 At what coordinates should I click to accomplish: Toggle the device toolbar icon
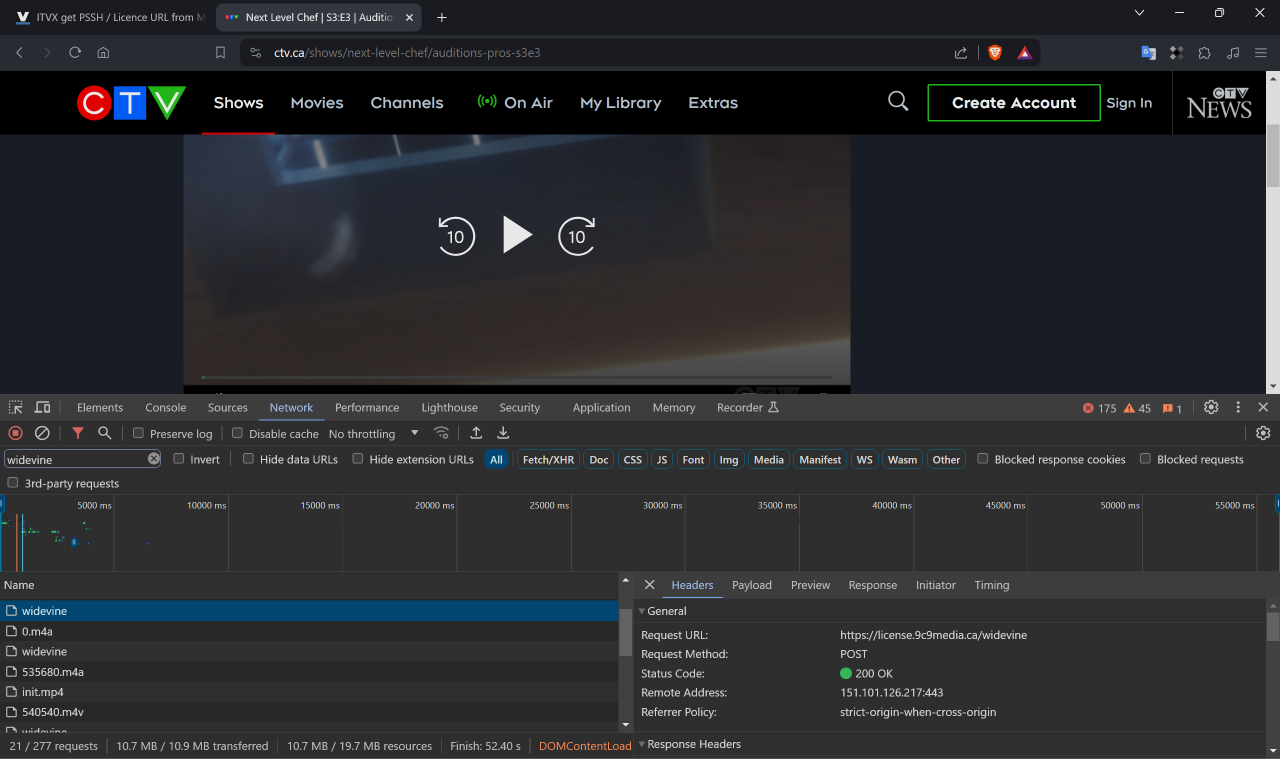tap(42, 407)
